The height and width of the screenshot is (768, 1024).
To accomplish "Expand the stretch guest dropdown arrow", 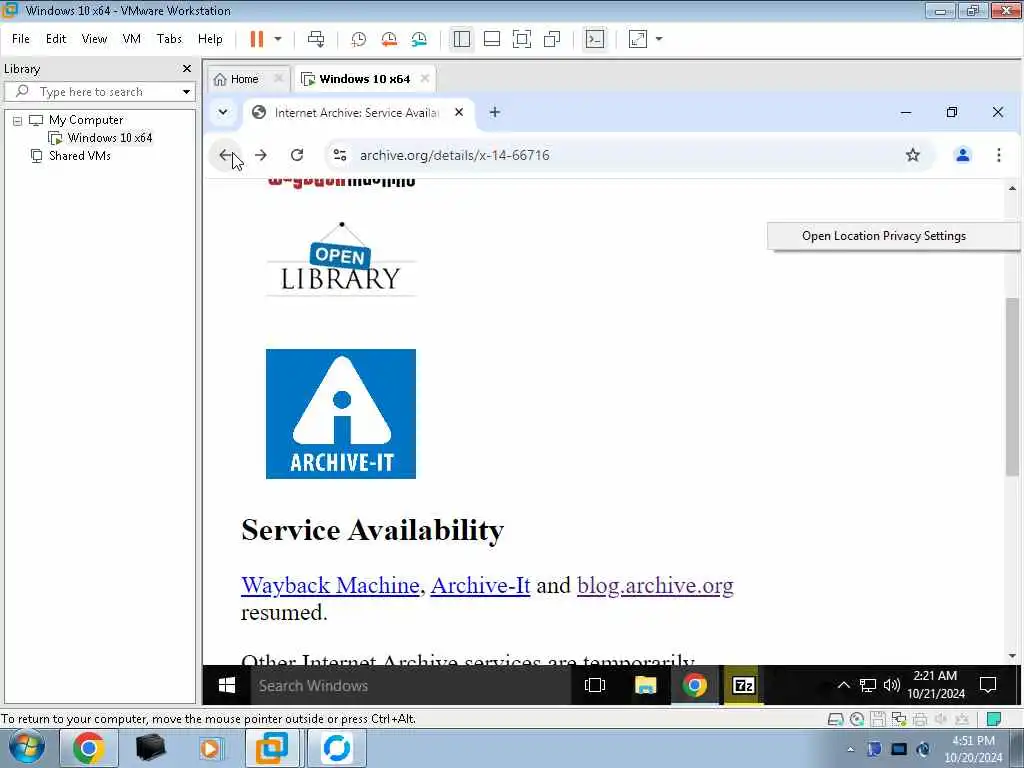I will (659, 39).
